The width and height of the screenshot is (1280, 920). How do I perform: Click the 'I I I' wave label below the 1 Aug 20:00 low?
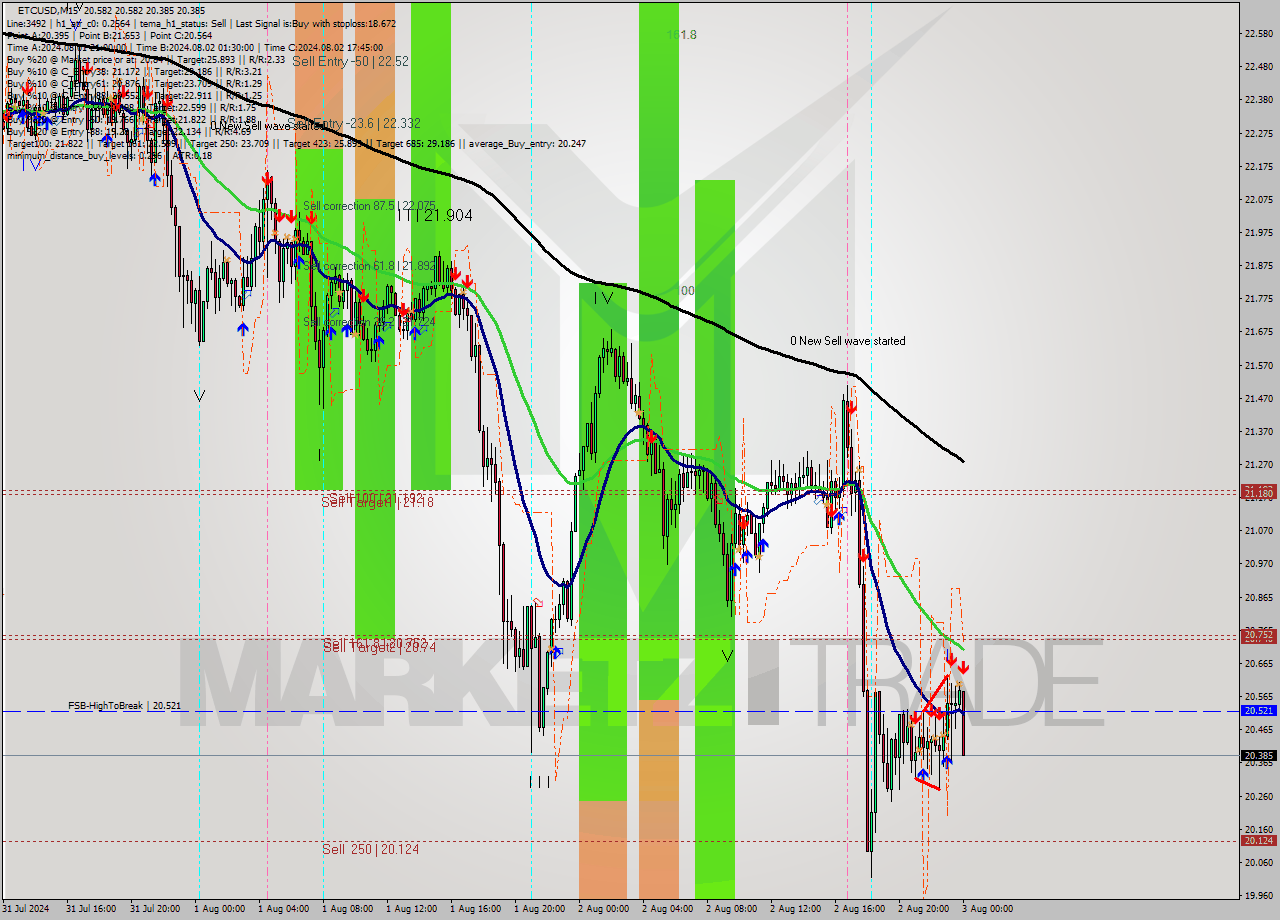point(540,782)
